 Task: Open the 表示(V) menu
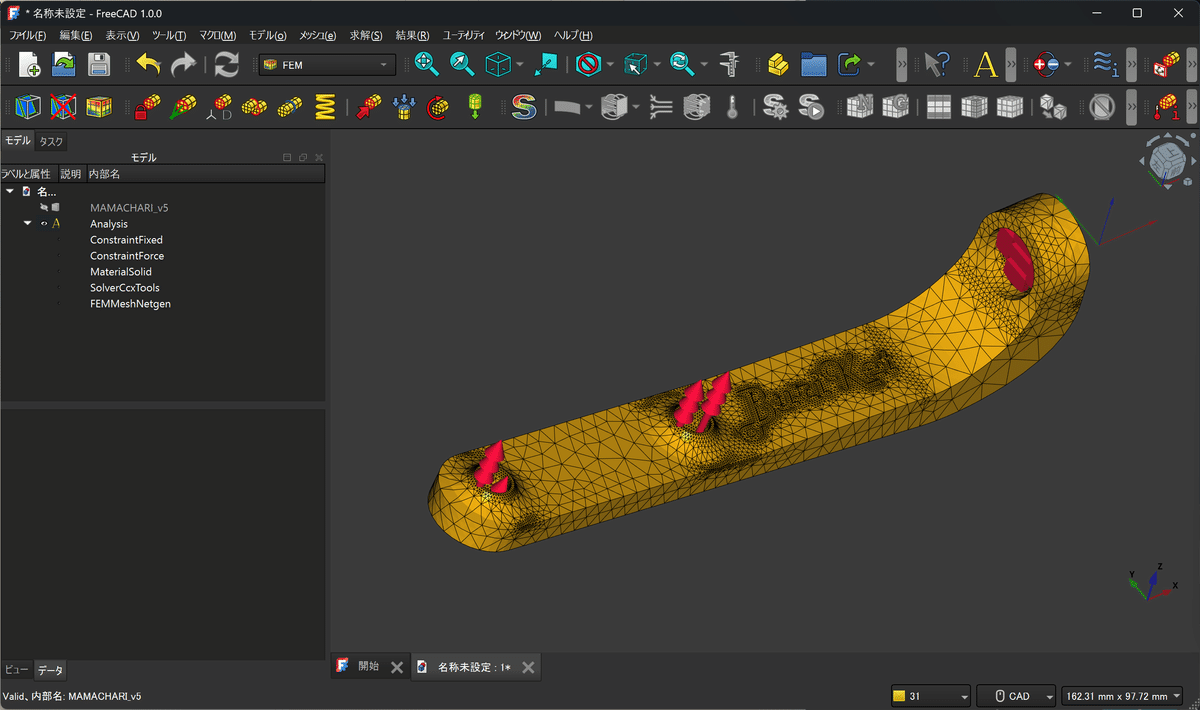122,35
